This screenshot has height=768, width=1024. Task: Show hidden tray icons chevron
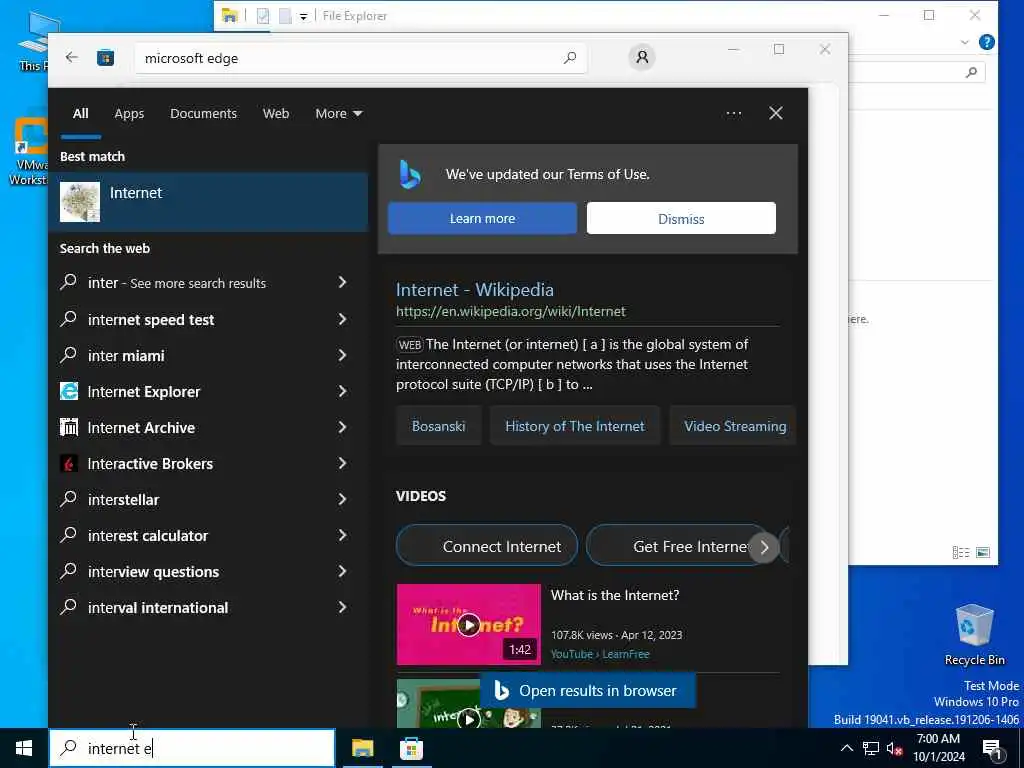click(846, 748)
